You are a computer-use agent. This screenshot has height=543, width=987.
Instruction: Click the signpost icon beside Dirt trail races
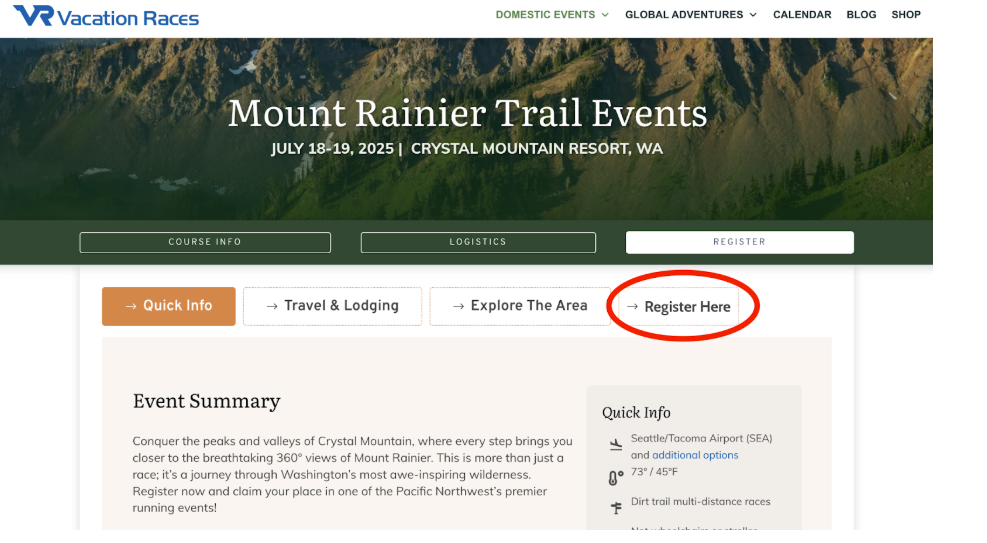[616, 508]
